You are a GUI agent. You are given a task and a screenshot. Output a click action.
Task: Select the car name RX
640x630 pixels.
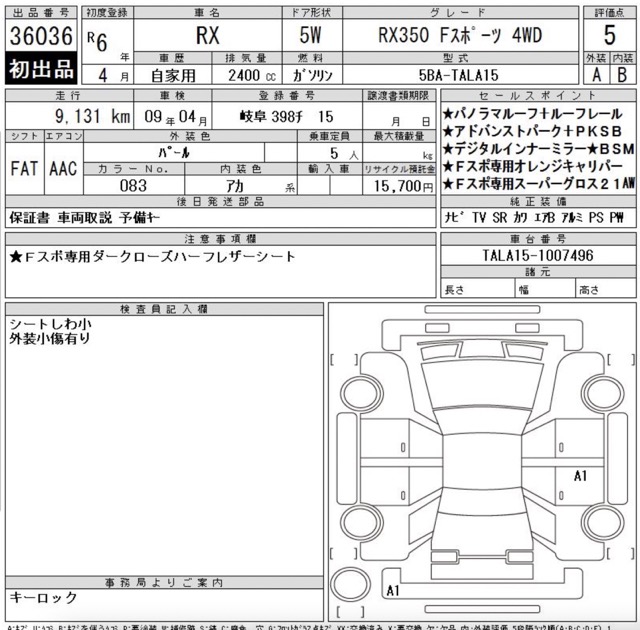[x=207, y=35]
